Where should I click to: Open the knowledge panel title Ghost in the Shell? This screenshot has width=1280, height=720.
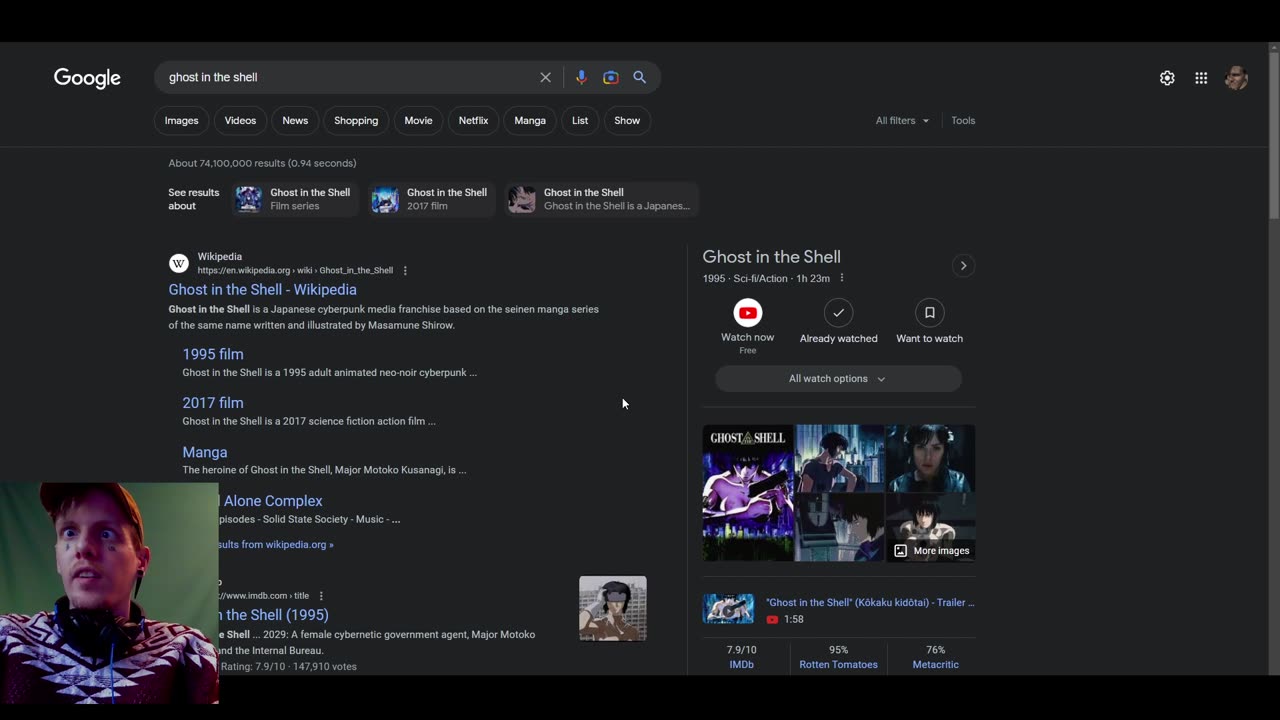(x=772, y=257)
